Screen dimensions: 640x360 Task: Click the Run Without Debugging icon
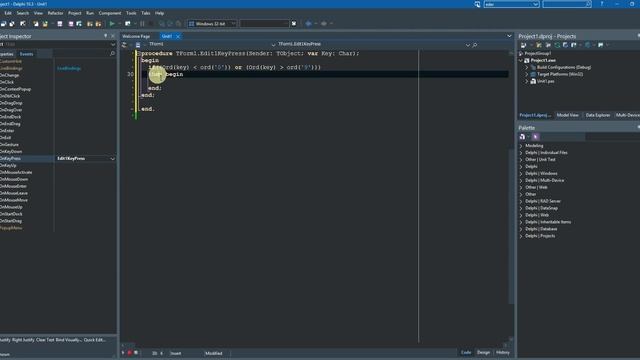pos(128,24)
